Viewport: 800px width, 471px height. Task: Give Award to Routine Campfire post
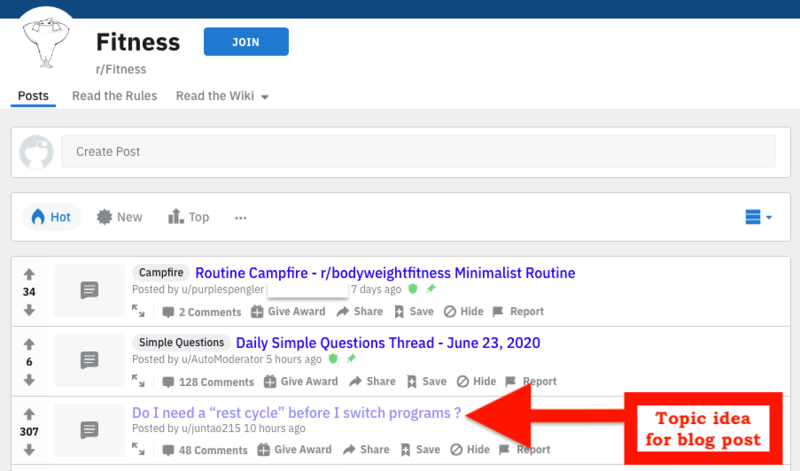tap(288, 311)
